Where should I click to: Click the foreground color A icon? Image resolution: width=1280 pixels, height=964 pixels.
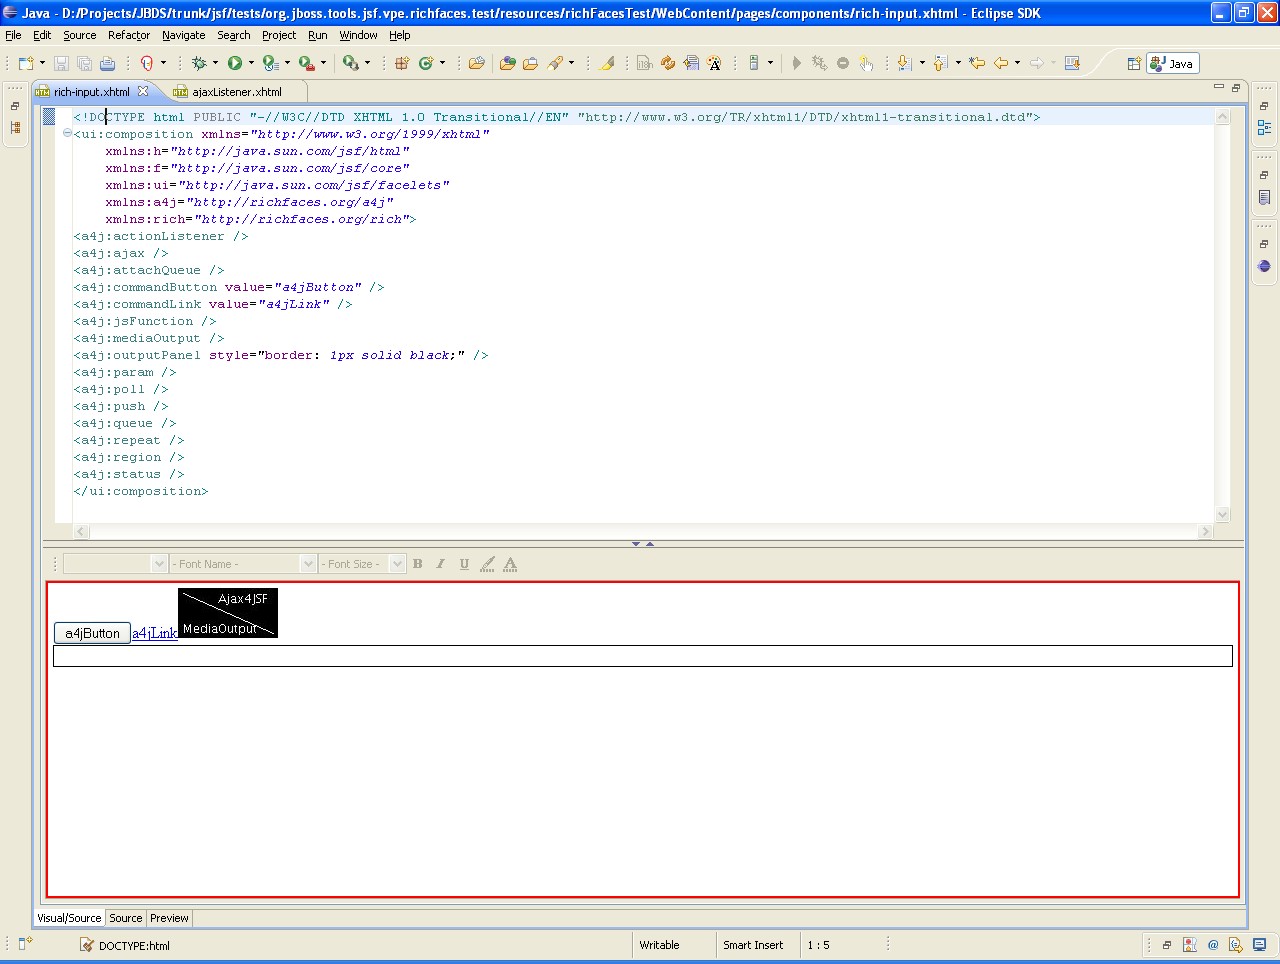pyautogui.click(x=510, y=564)
